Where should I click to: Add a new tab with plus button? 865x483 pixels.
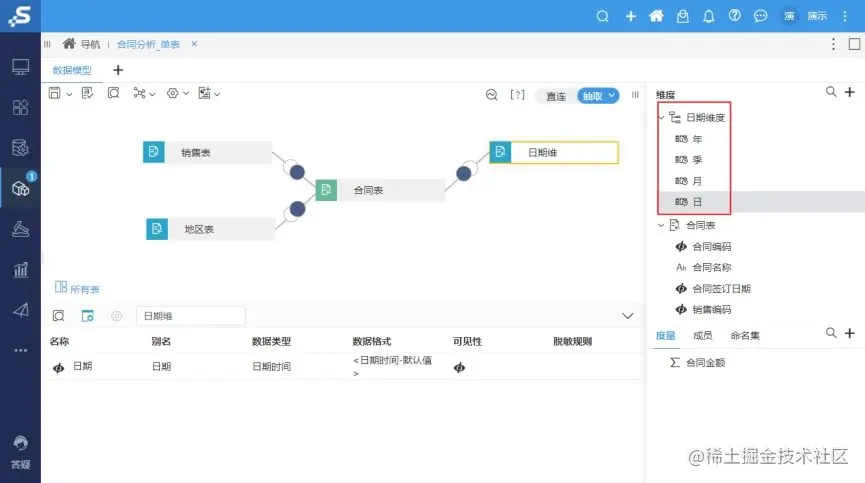tap(118, 70)
